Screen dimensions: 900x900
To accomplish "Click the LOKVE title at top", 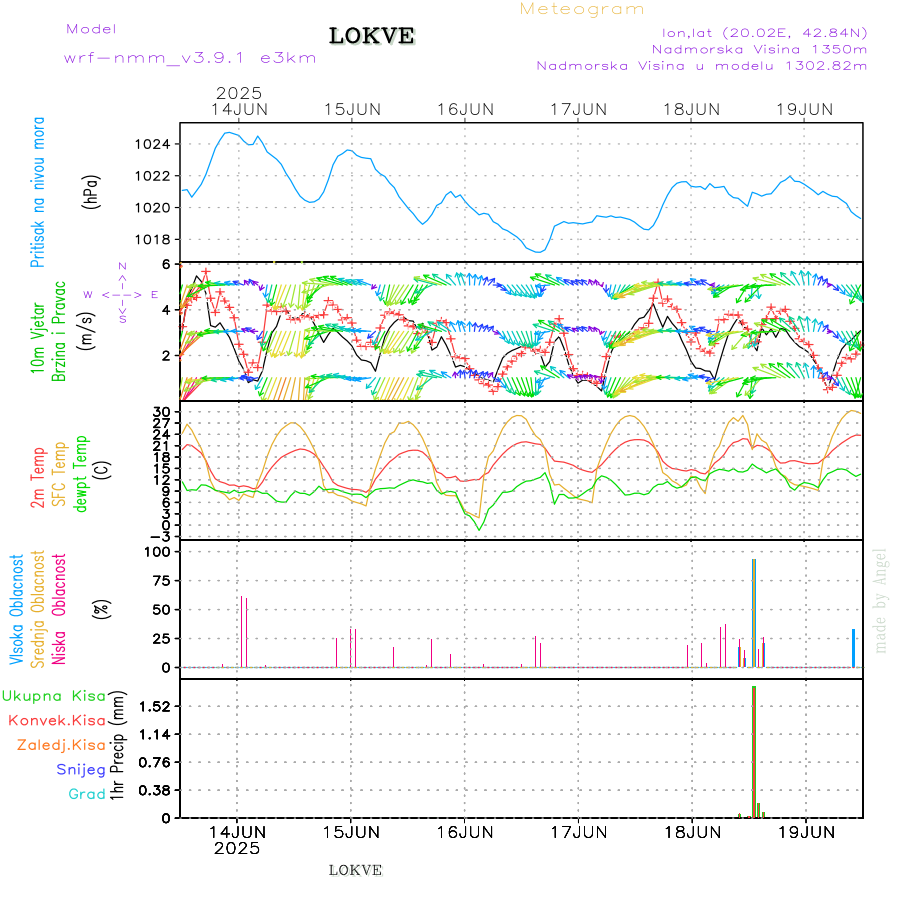I will tap(372, 37).
